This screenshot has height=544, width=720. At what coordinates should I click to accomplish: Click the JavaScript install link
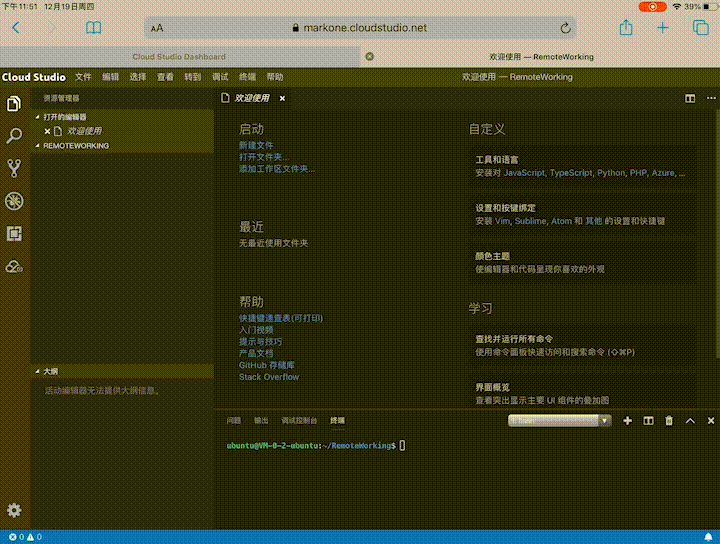pos(524,173)
